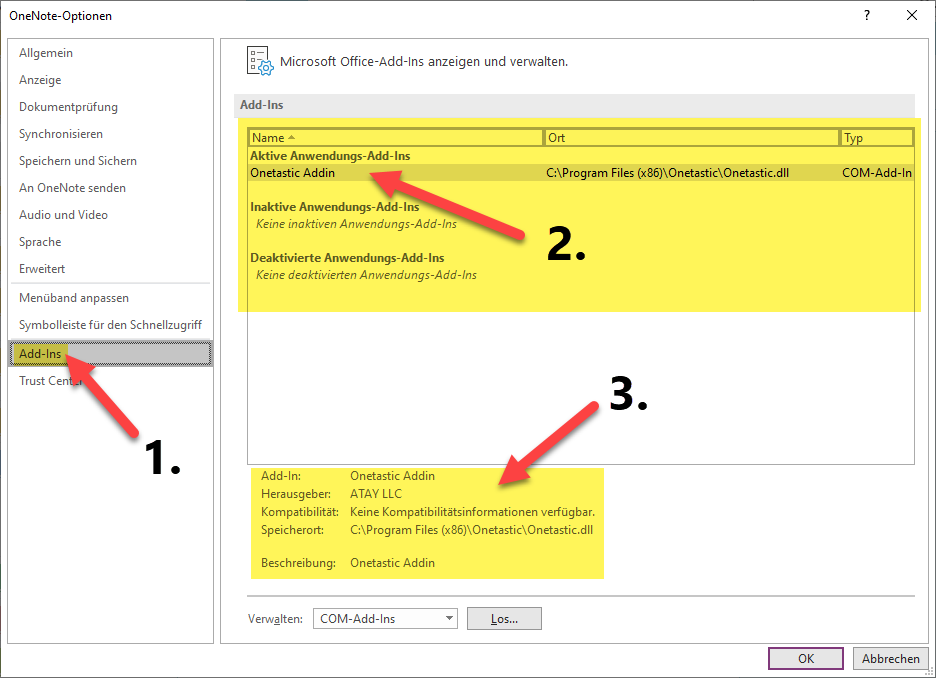This screenshot has height=678, width=936.
Task: Click the Deaktivierte Anwendungs-Add-Ins heading
Action: tap(347, 258)
